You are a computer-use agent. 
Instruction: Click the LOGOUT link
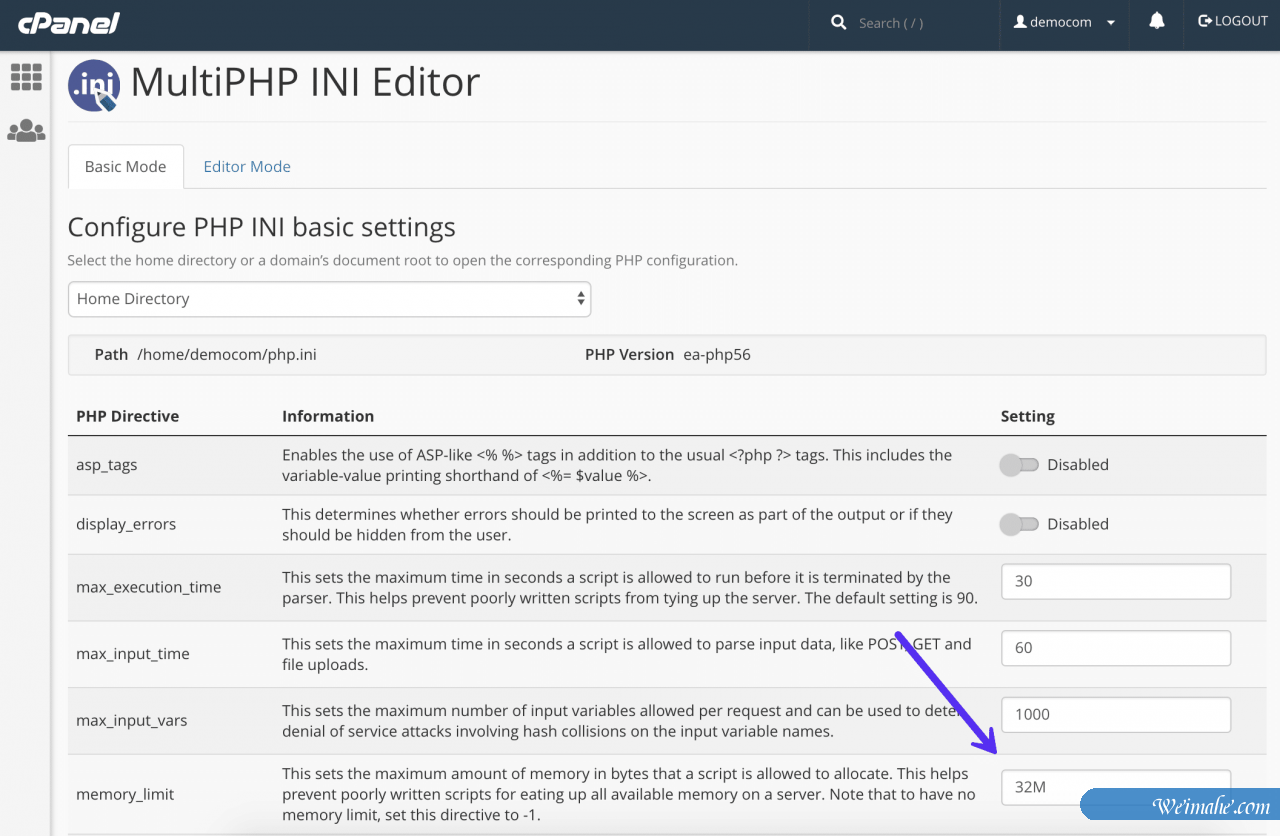(1241, 21)
